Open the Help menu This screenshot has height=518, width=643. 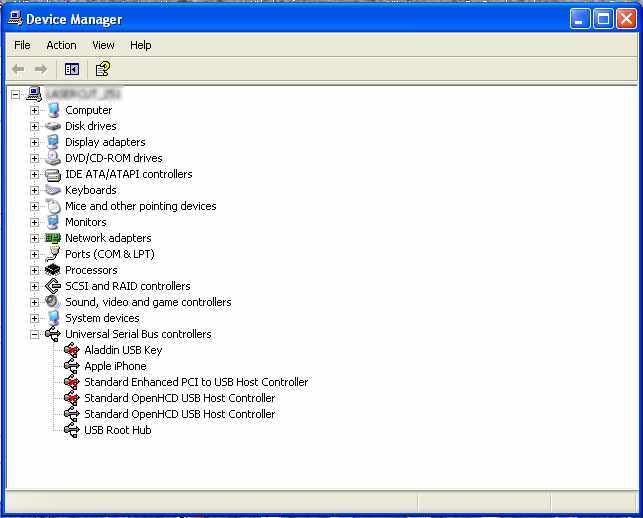[x=141, y=45]
